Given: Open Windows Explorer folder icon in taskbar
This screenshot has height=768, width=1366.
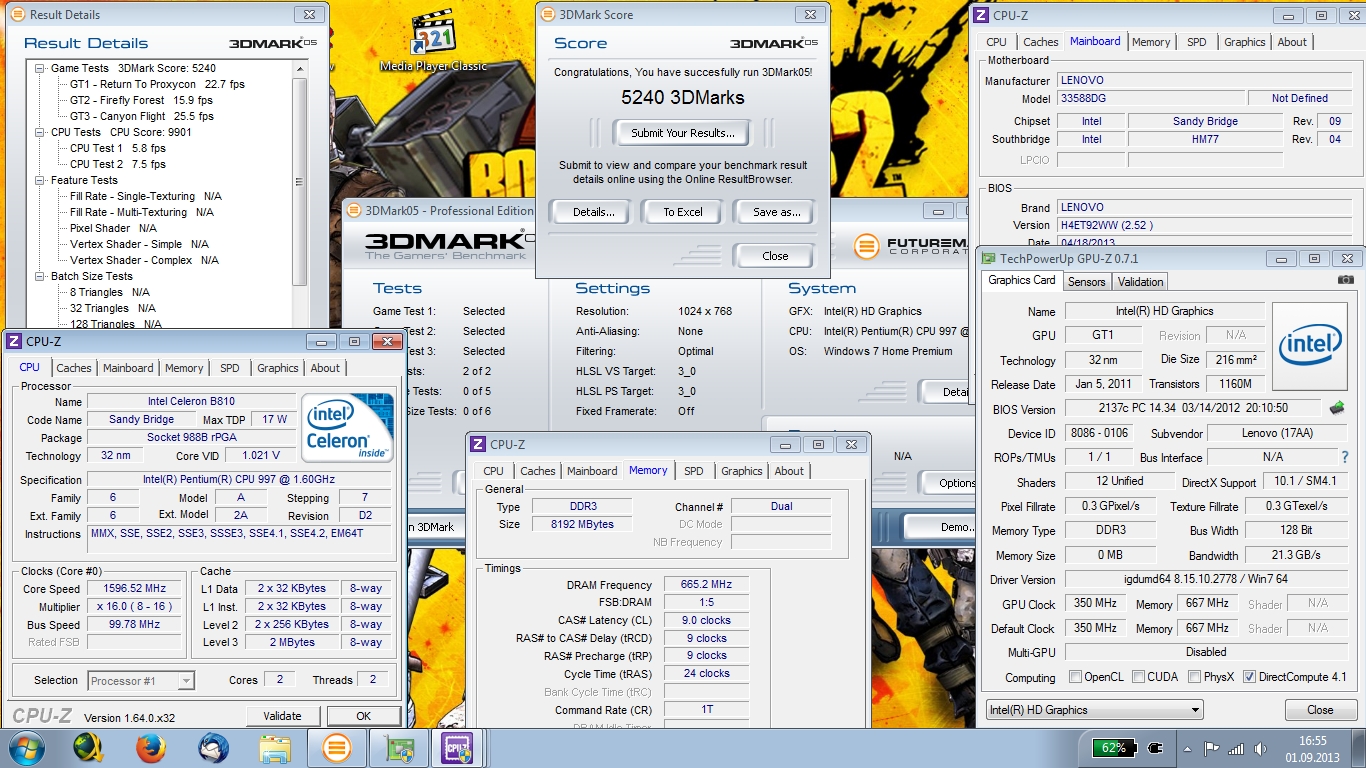Looking at the screenshot, I should pyautogui.click(x=275, y=748).
